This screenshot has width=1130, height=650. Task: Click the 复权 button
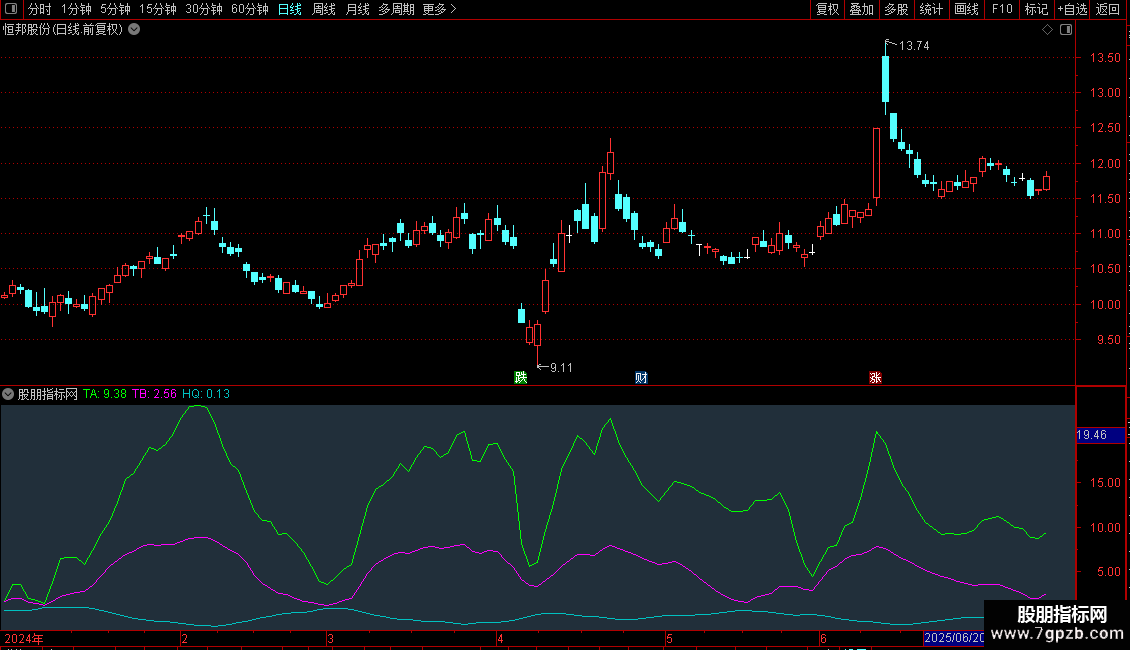[x=827, y=9]
